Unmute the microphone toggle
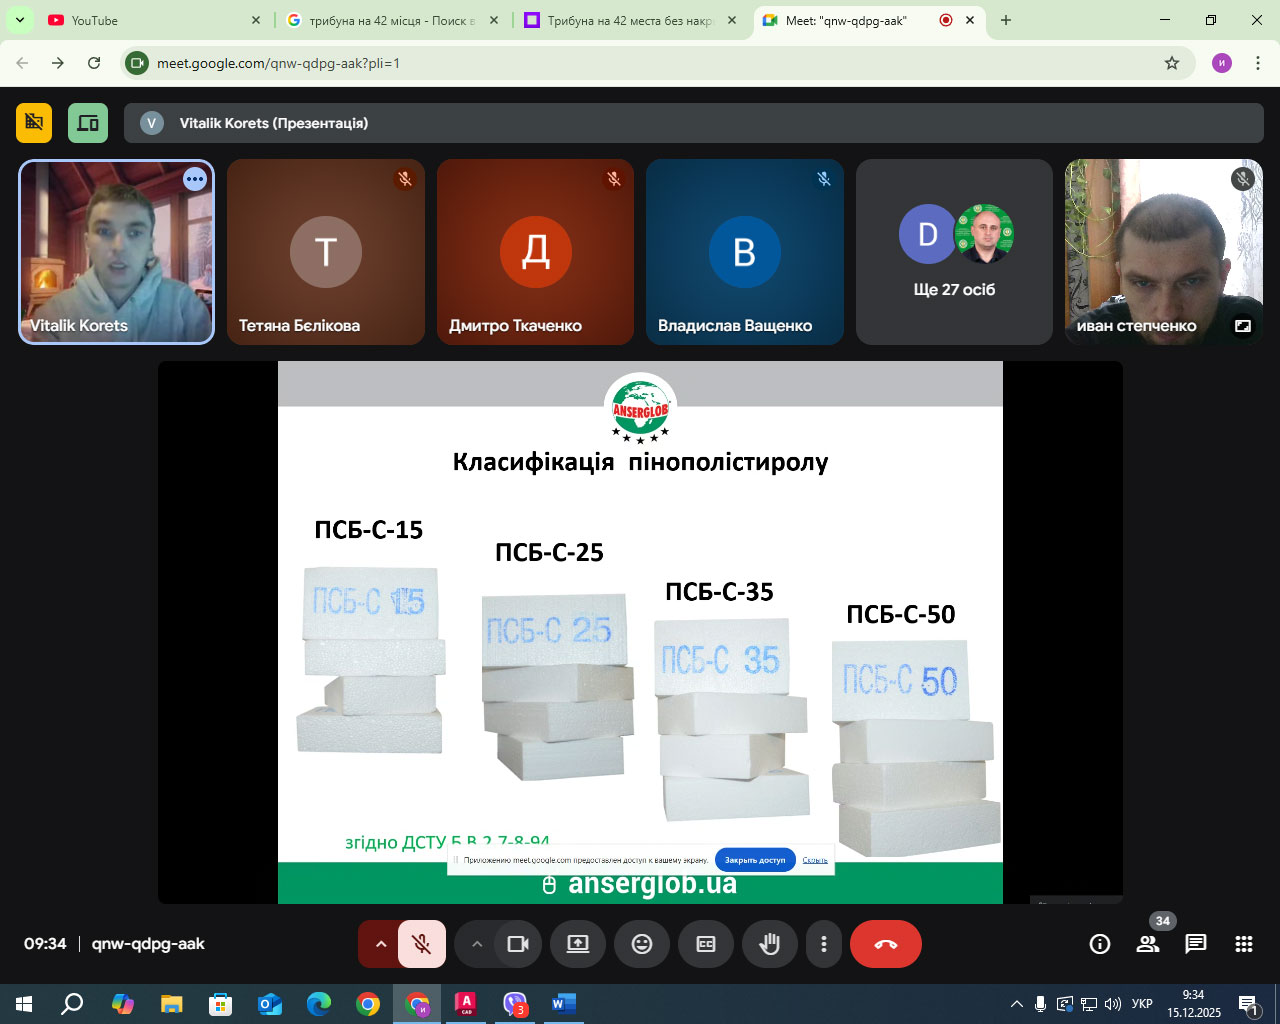The width and height of the screenshot is (1280, 1024). click(x=422, y=944)
